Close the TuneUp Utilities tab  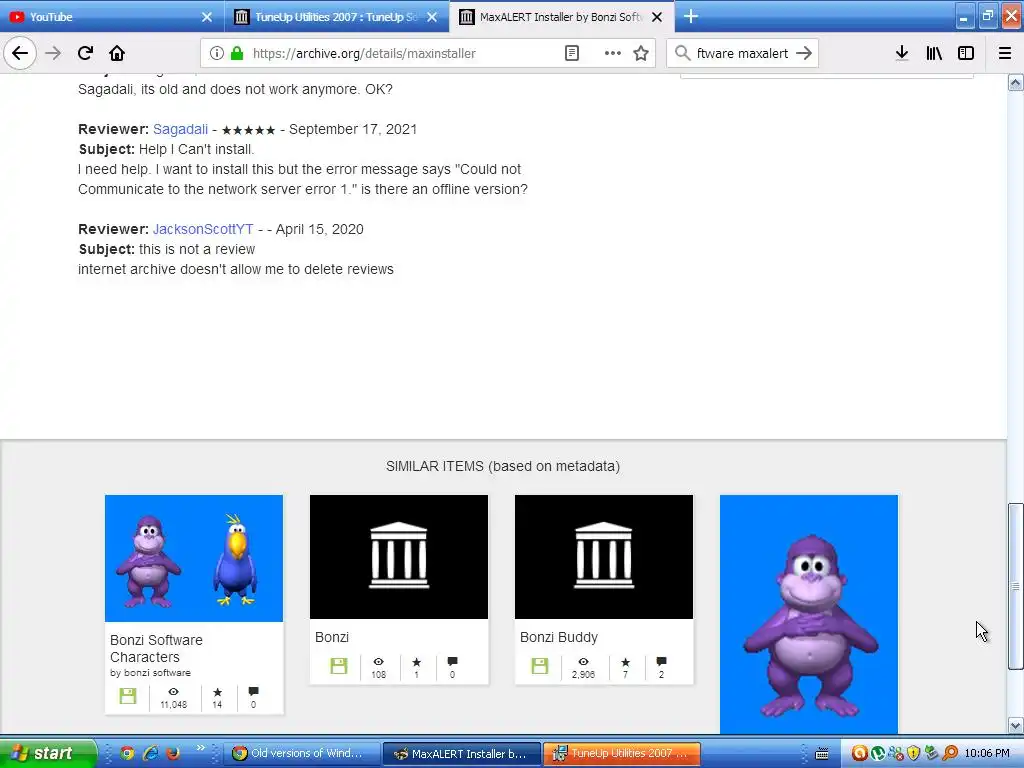pos(432,17)
